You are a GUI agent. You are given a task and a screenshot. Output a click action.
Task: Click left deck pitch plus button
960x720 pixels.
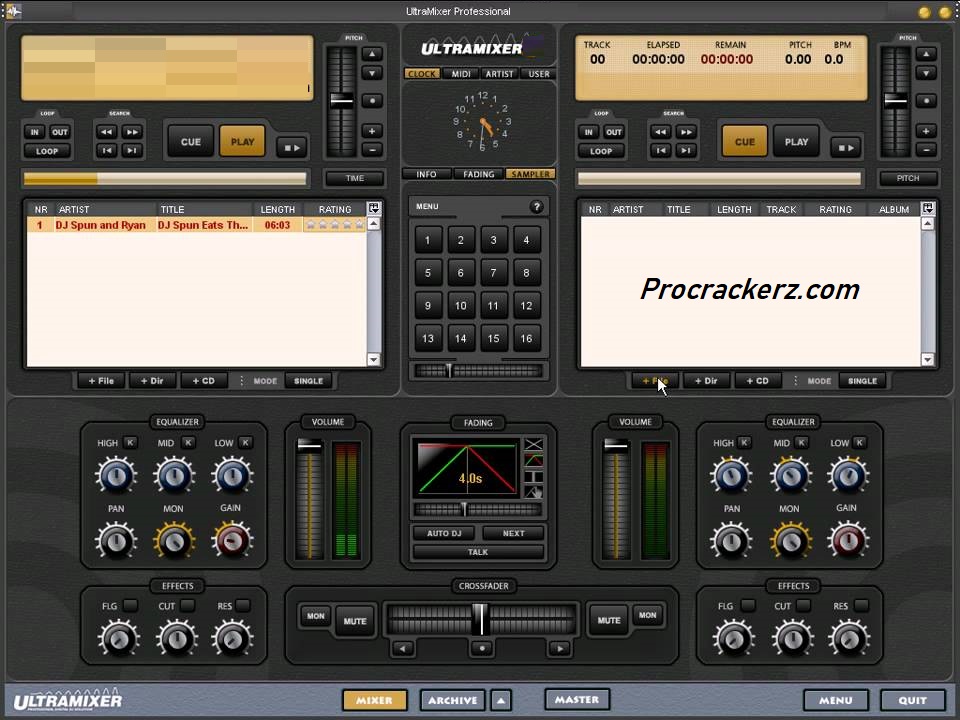(x=372, y=130)
